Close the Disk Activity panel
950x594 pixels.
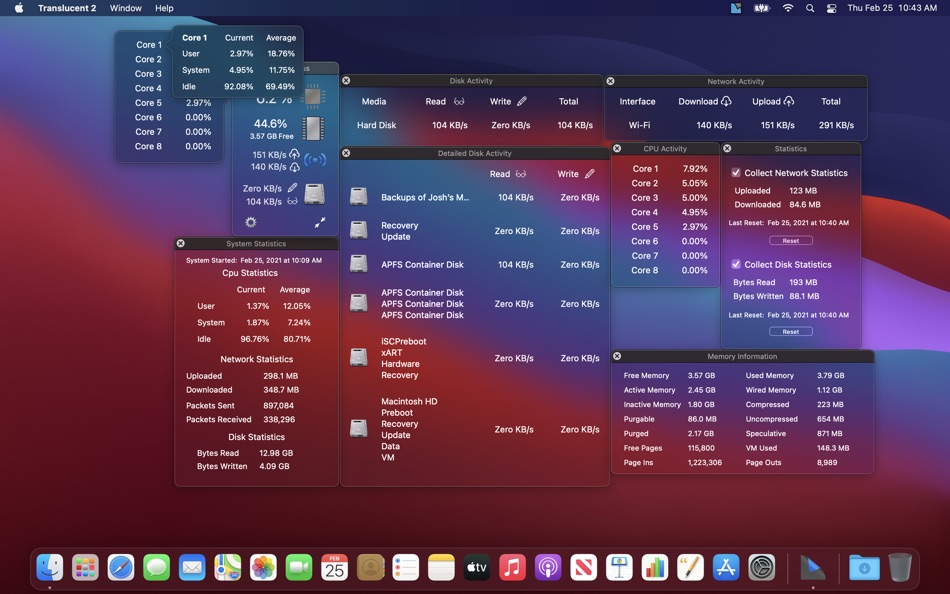pyautogui.click(x=346, y=81)
